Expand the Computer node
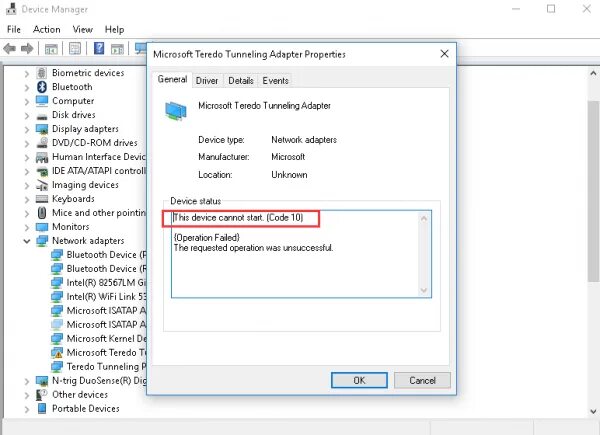 (26, 102)
